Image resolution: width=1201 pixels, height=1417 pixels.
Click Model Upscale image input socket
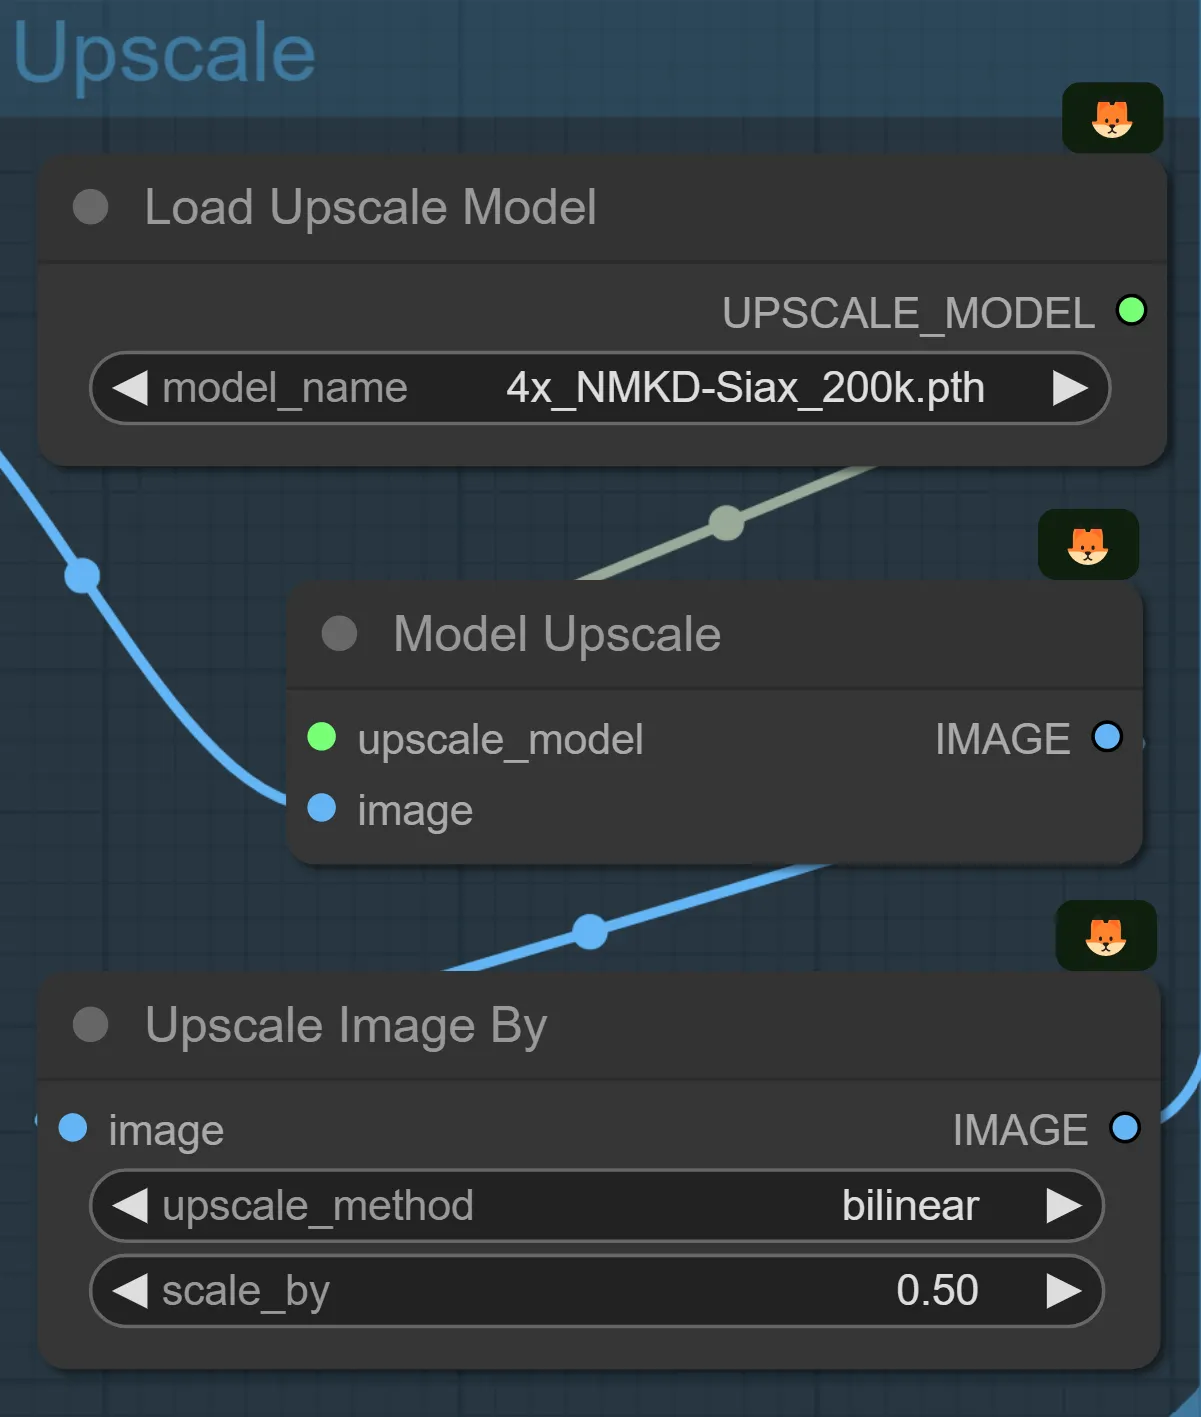pyautogui.click(x=322, y=808)
